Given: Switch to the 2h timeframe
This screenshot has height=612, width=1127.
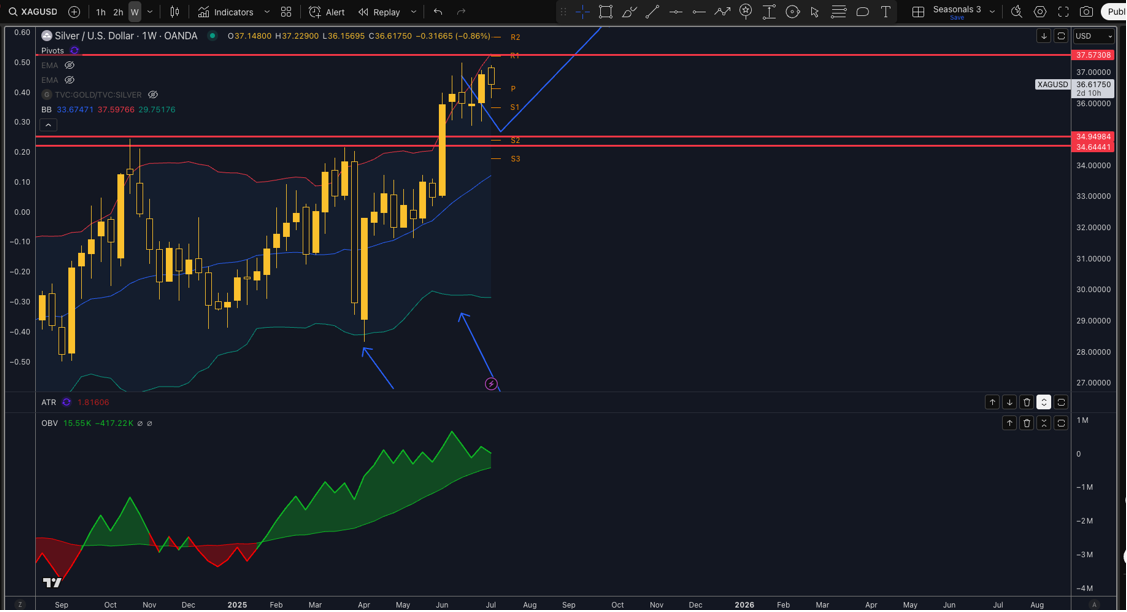Looking at the screenshot, I should pos(118,12).
